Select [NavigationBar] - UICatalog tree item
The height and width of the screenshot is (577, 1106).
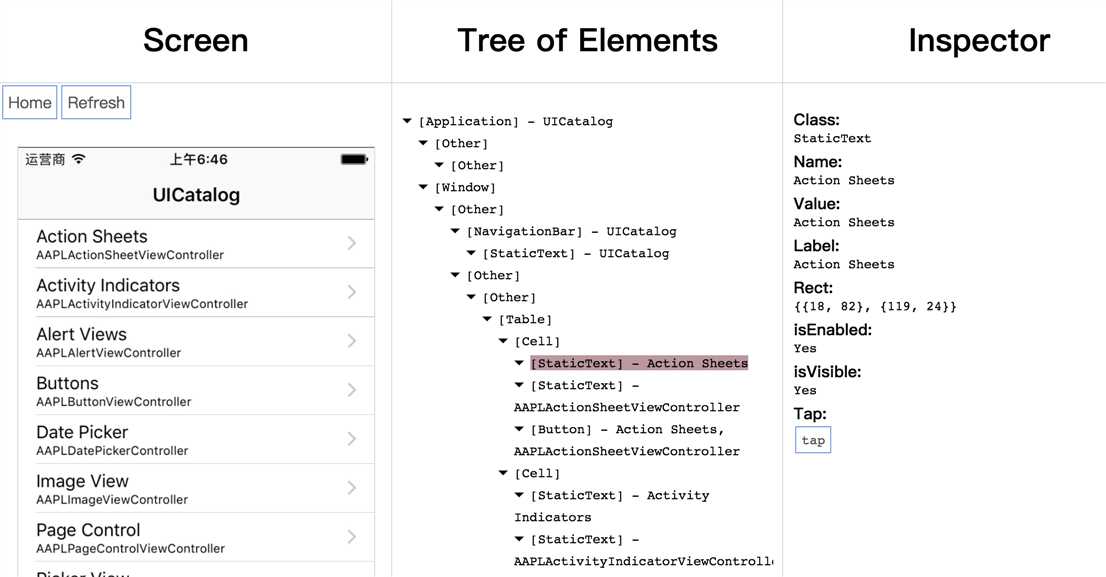coord(571,231)
